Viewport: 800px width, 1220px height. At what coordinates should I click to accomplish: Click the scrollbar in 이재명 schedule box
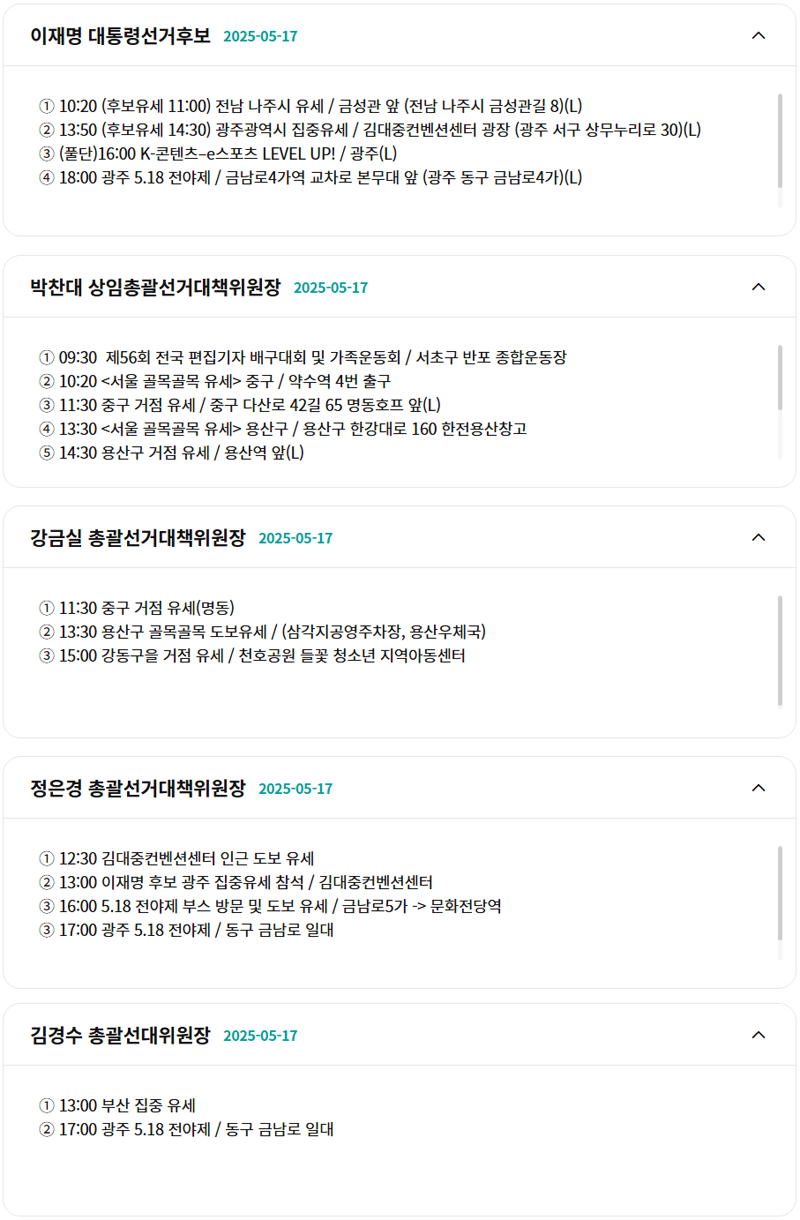tap(780, 141)
